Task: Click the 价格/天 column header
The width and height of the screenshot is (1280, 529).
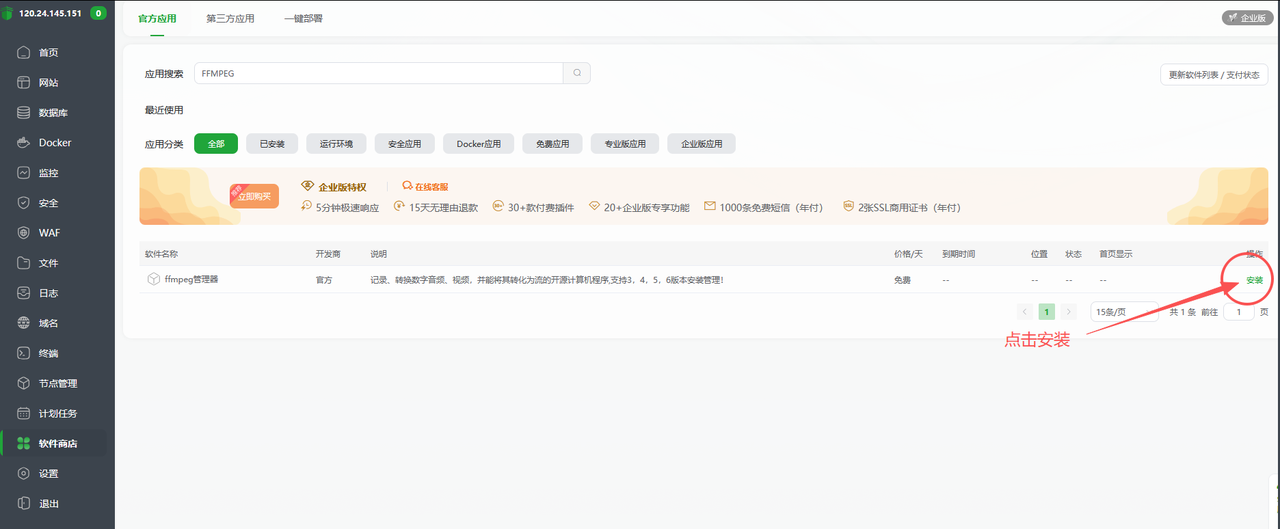Action: [908, 254]
